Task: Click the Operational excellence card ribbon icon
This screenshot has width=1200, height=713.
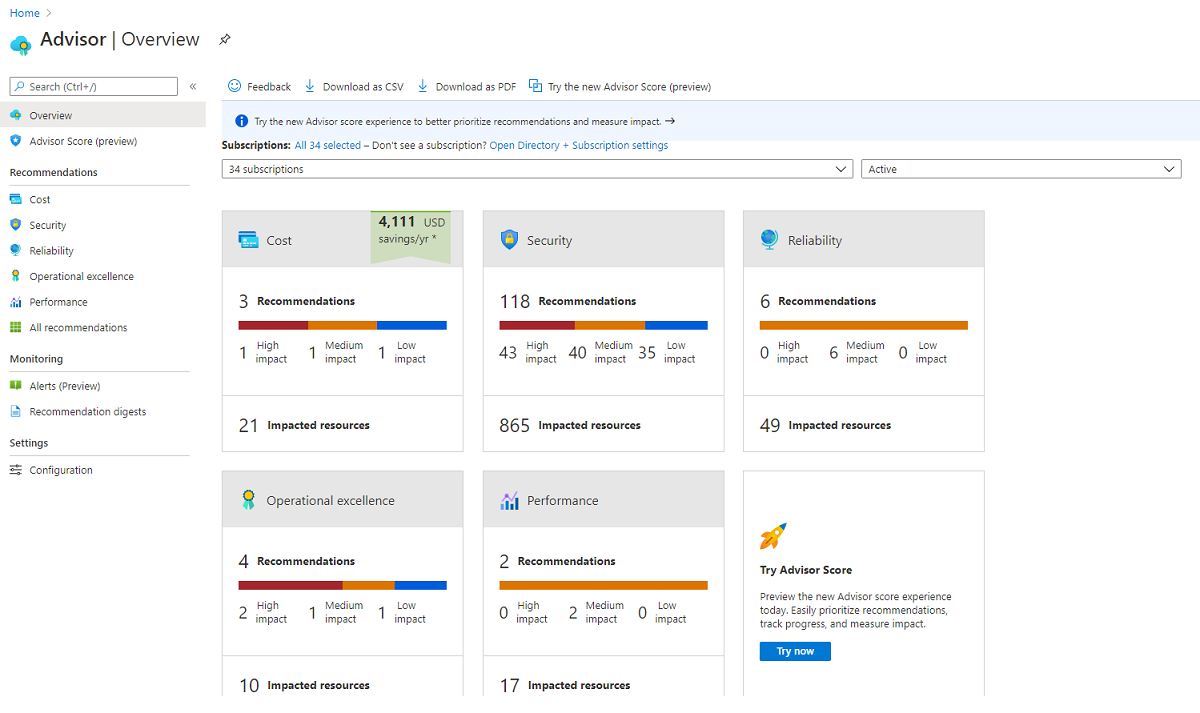Action: pyautogui.click(x=248, y=500)
